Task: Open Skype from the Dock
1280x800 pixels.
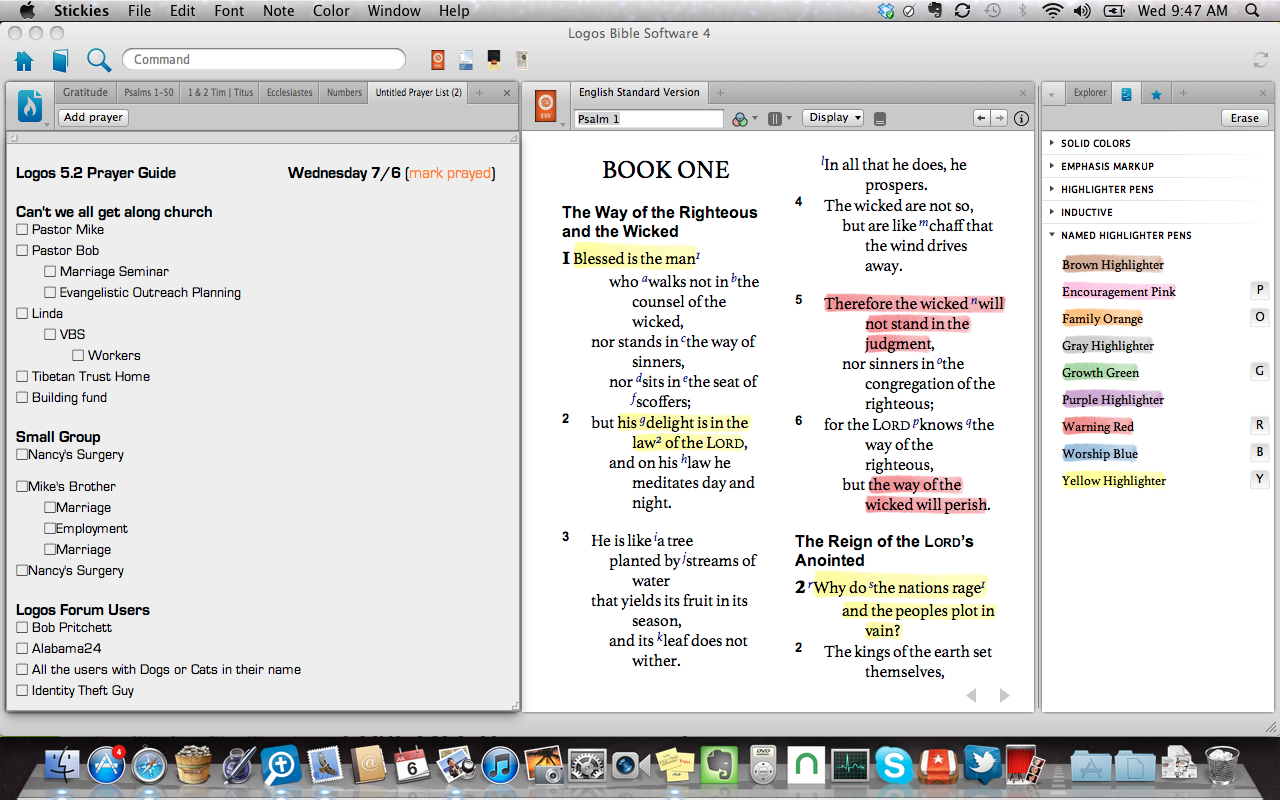Action: point(893,766)
